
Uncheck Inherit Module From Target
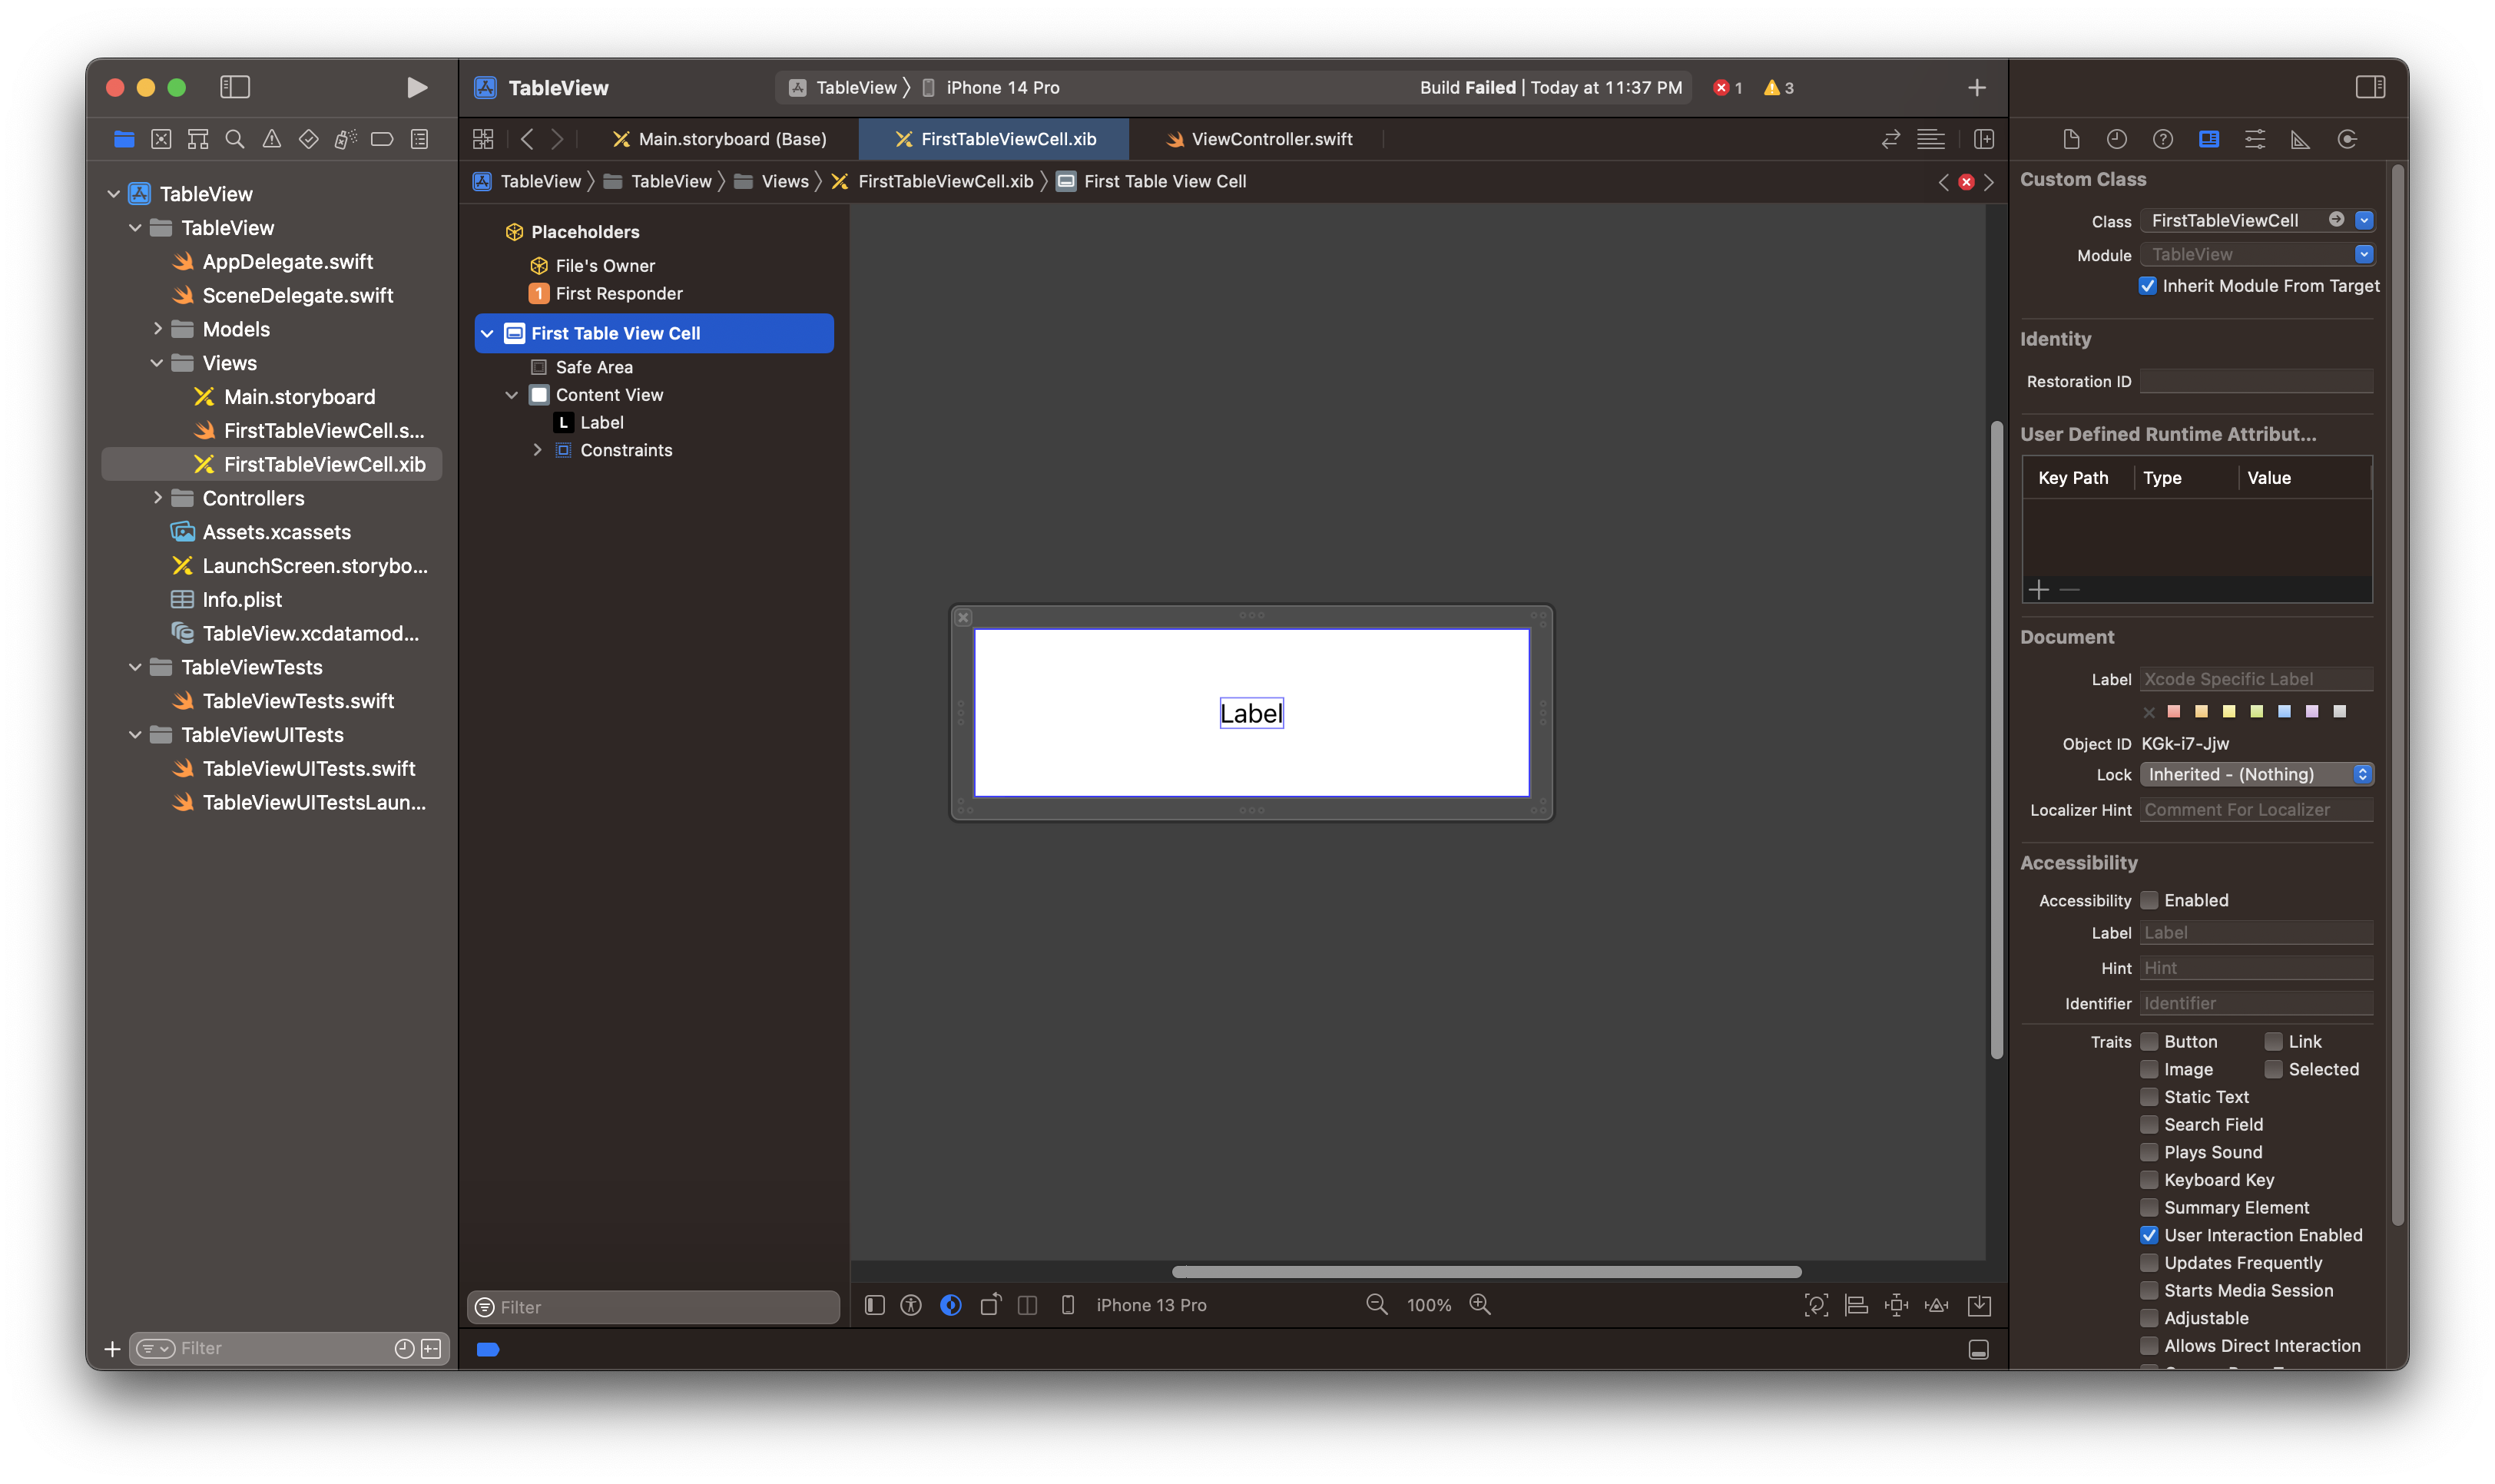click(2147, 286)
